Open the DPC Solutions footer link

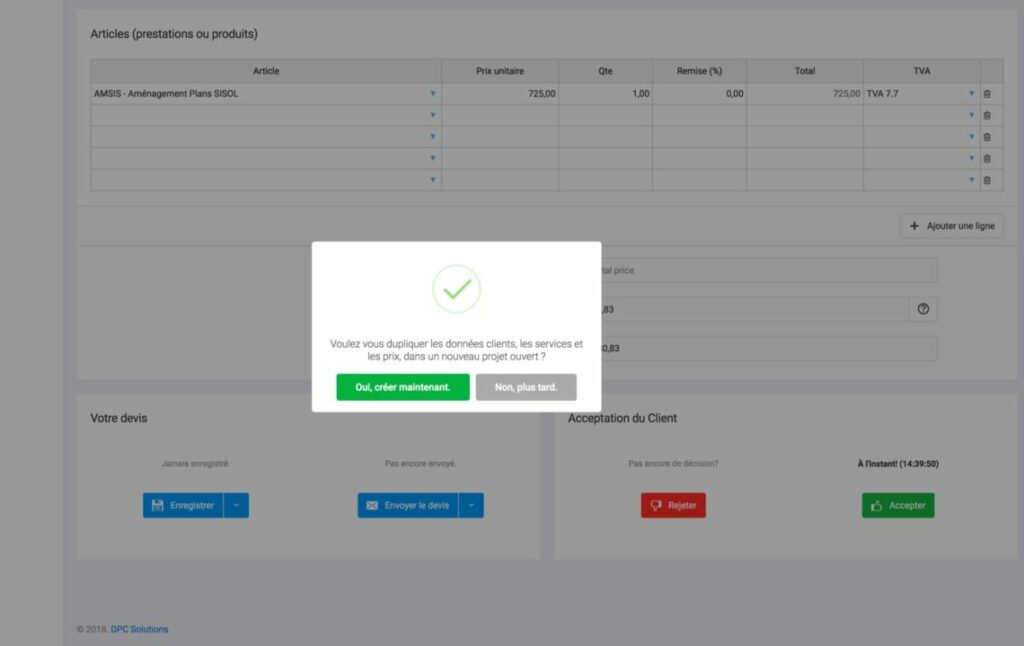tap(139, 629)
